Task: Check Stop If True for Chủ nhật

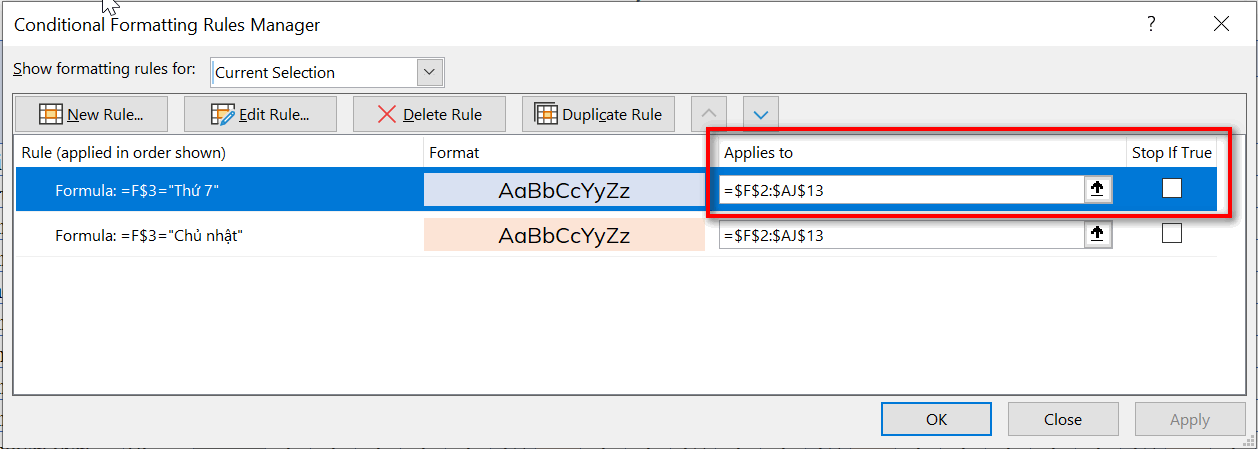Action: 1172,233
